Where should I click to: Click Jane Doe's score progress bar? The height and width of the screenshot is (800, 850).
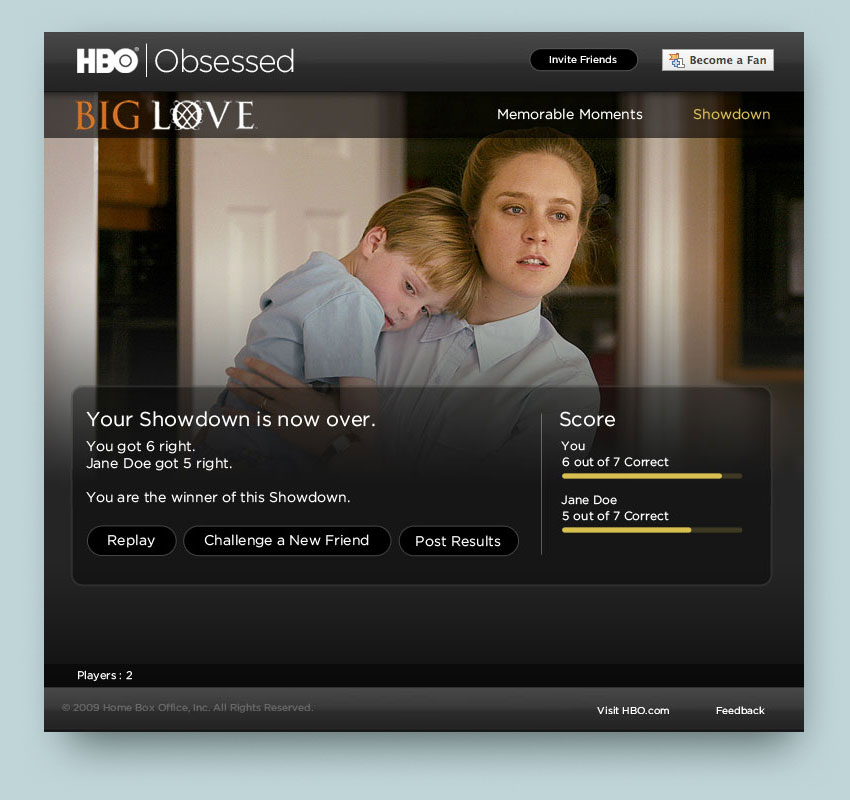click(652, 530)
